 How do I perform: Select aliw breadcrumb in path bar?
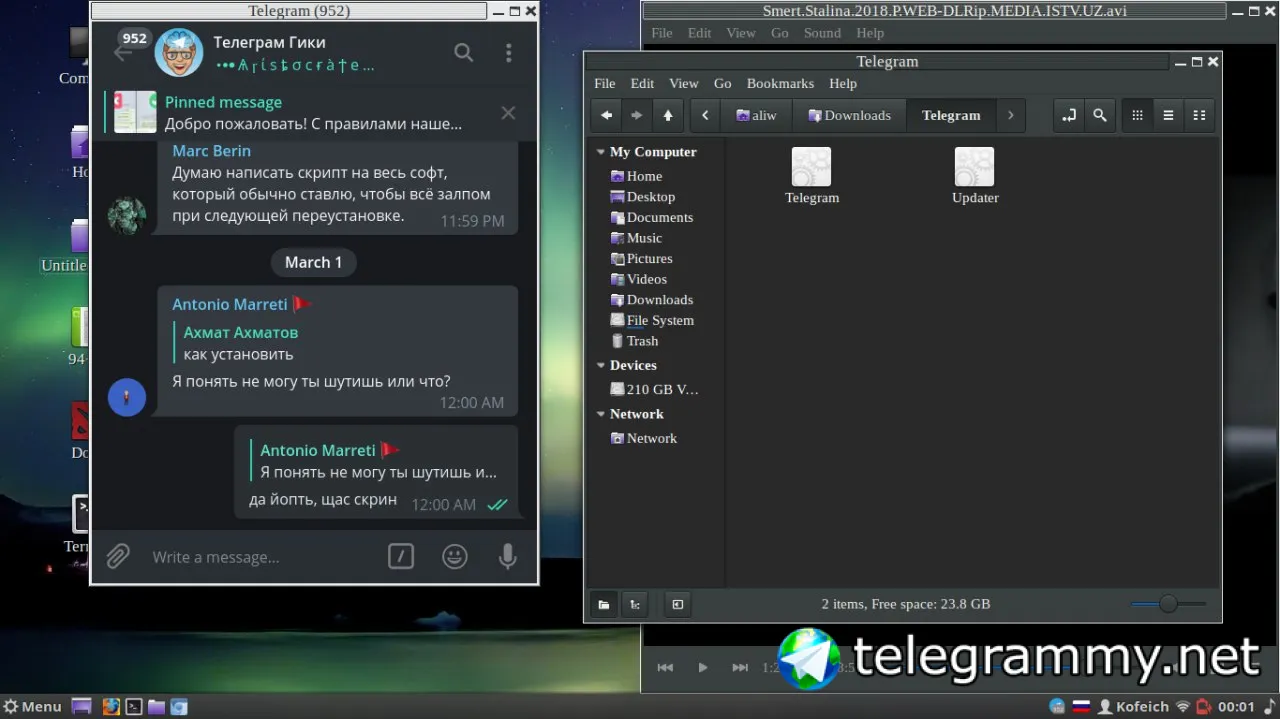(x=756, y=115)
